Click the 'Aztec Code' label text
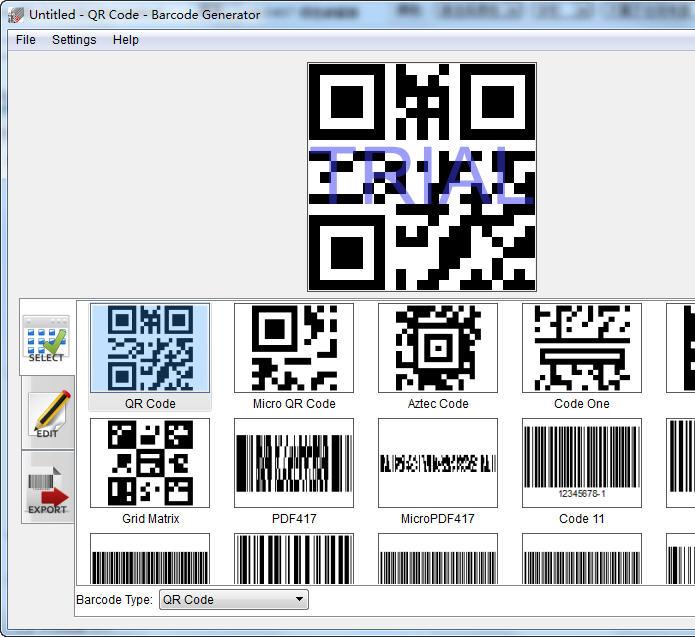Screen dimensions: 695x637 (438, 403)
